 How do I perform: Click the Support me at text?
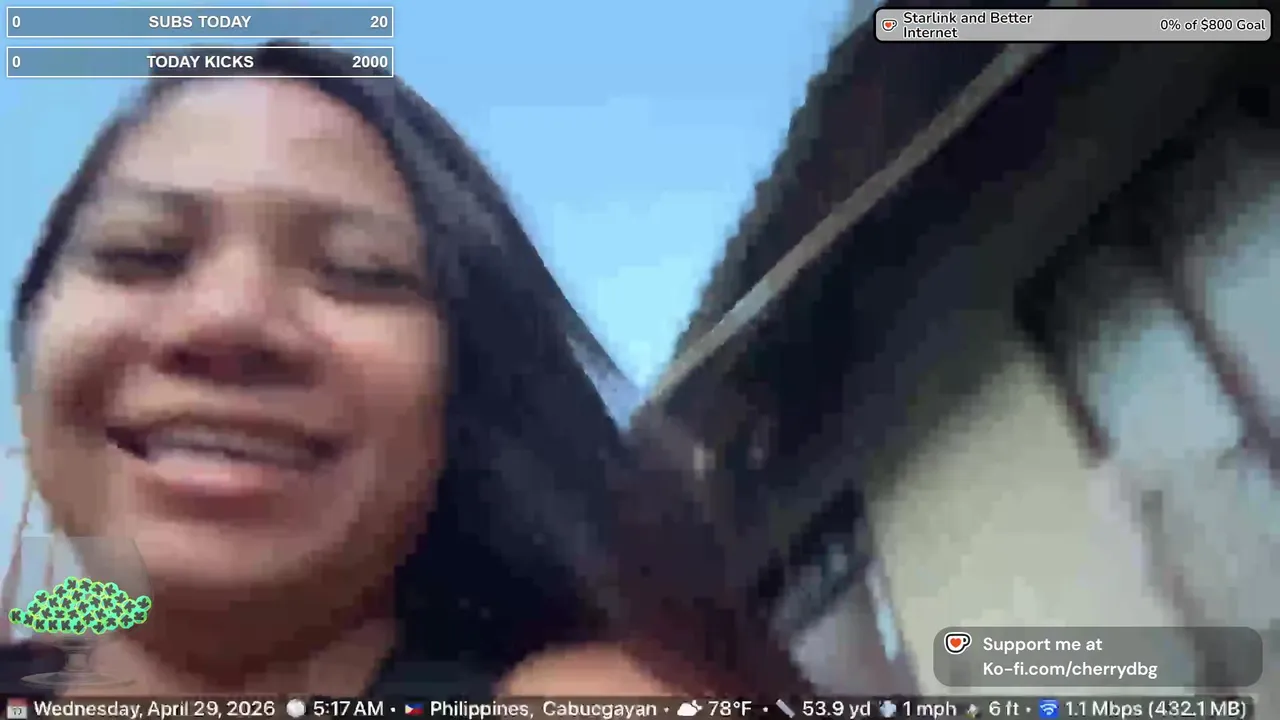(x=1042, y=645)
